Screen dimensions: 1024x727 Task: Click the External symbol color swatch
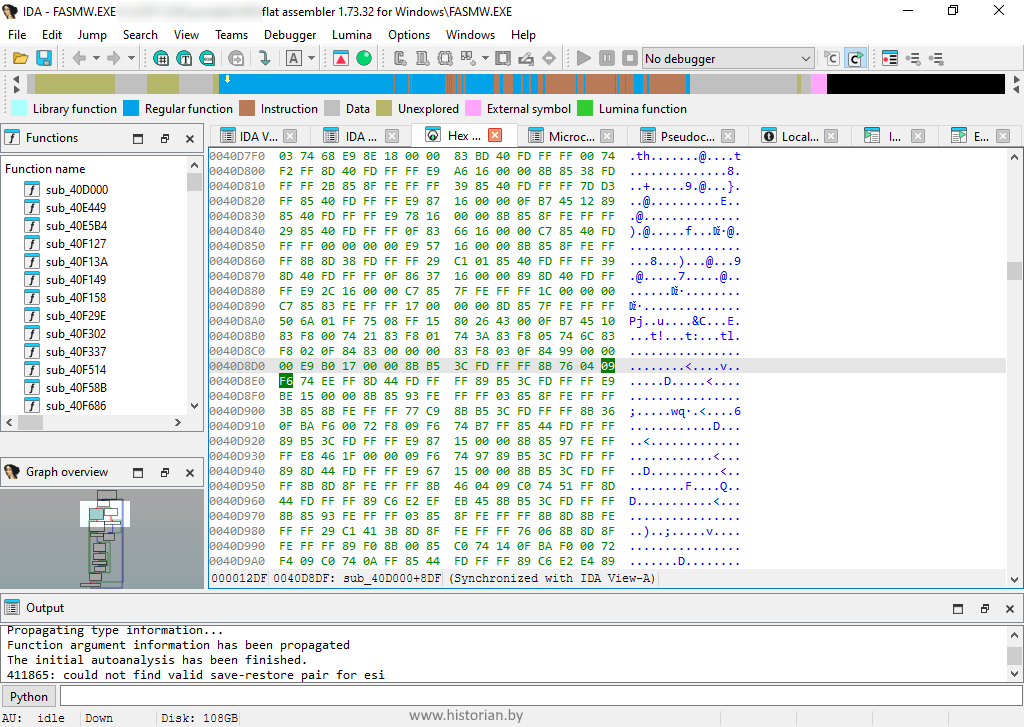pyautogui.click(x=473, y=108)
